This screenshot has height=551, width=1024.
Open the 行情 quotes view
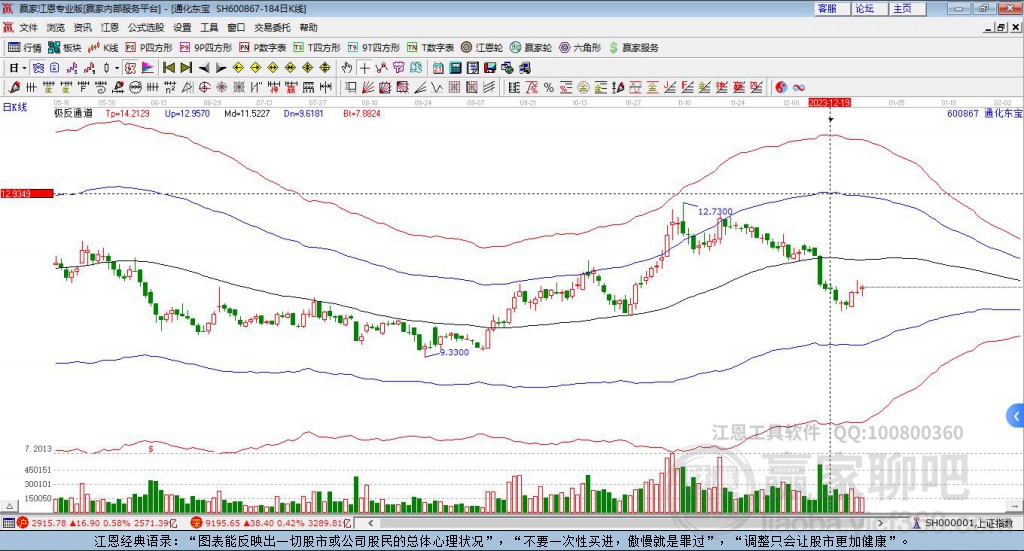point(24,48)
